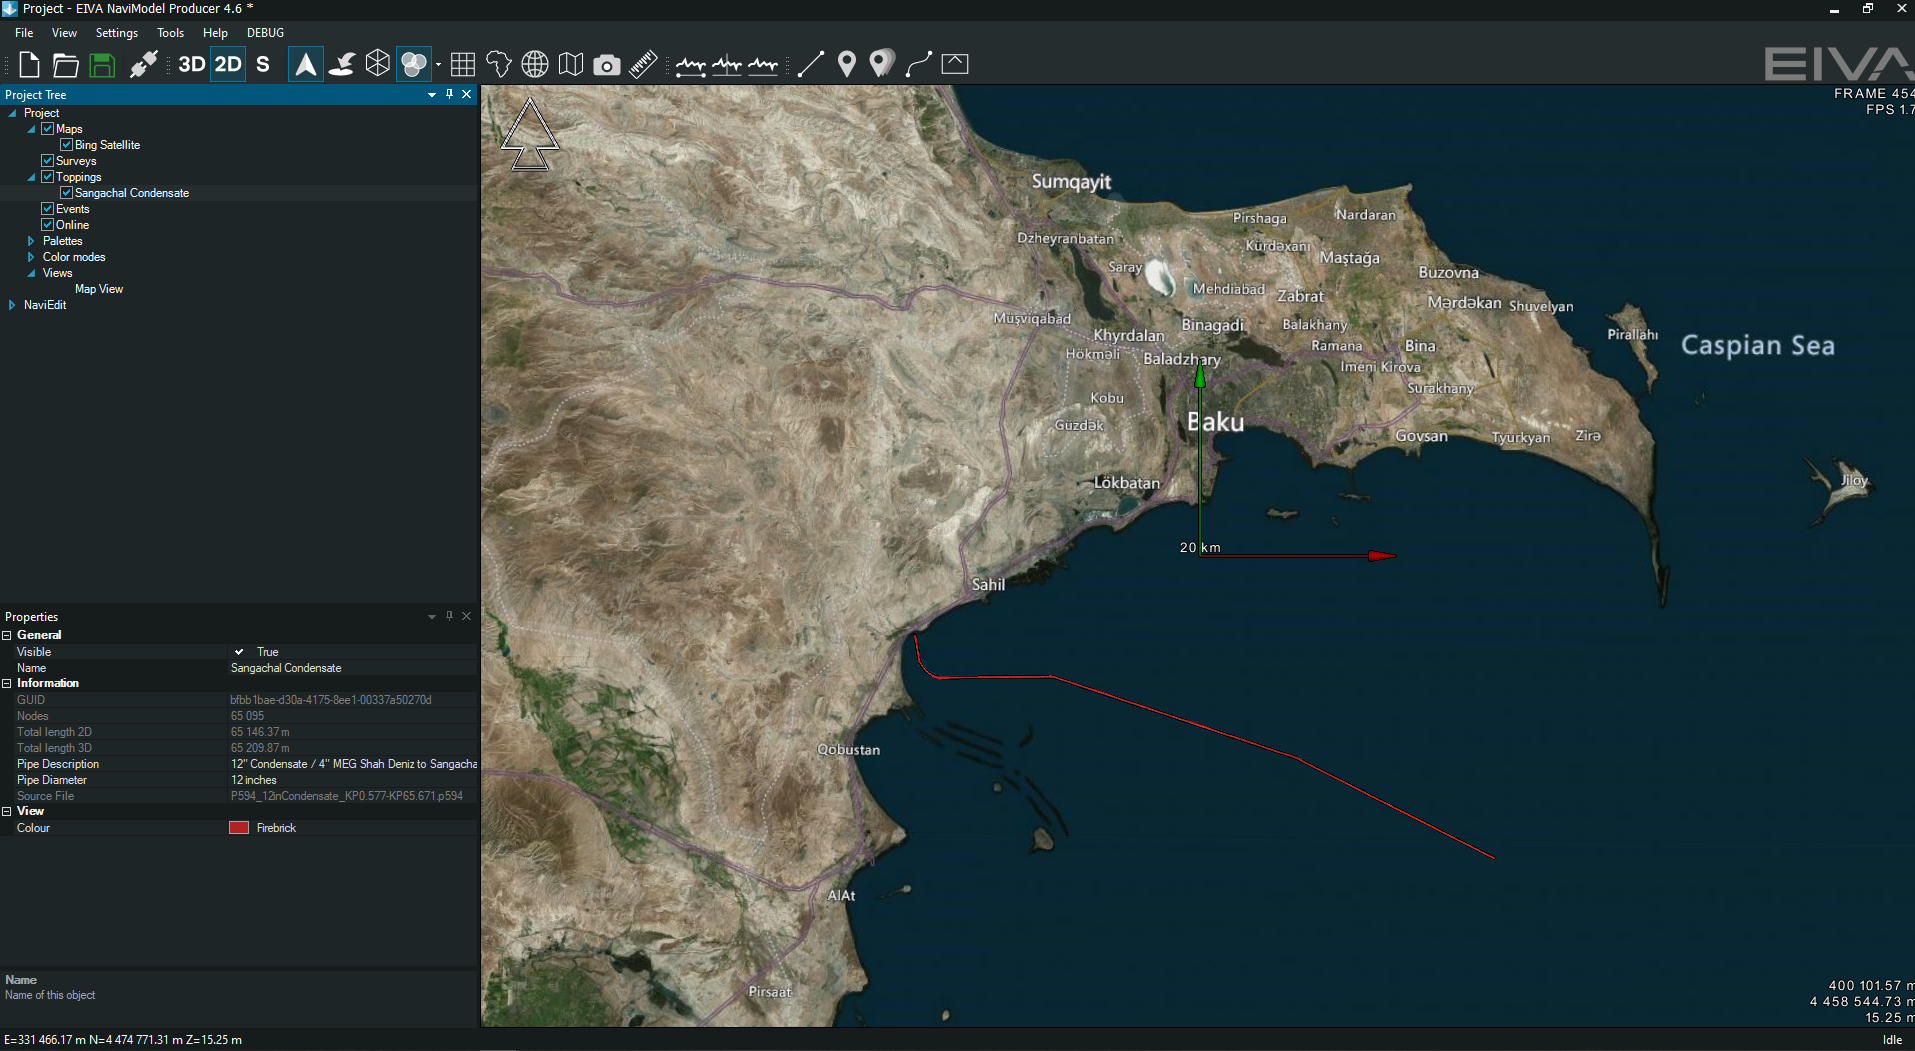The height and width of the screenshot is (1051, 1915).
Task: Click the globe icon in toolbar
Action: tap(535, 65)
